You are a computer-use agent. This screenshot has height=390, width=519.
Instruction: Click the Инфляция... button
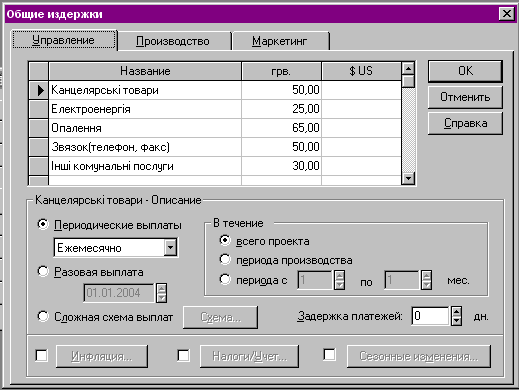pyautogui.click(x=102, y=357)
